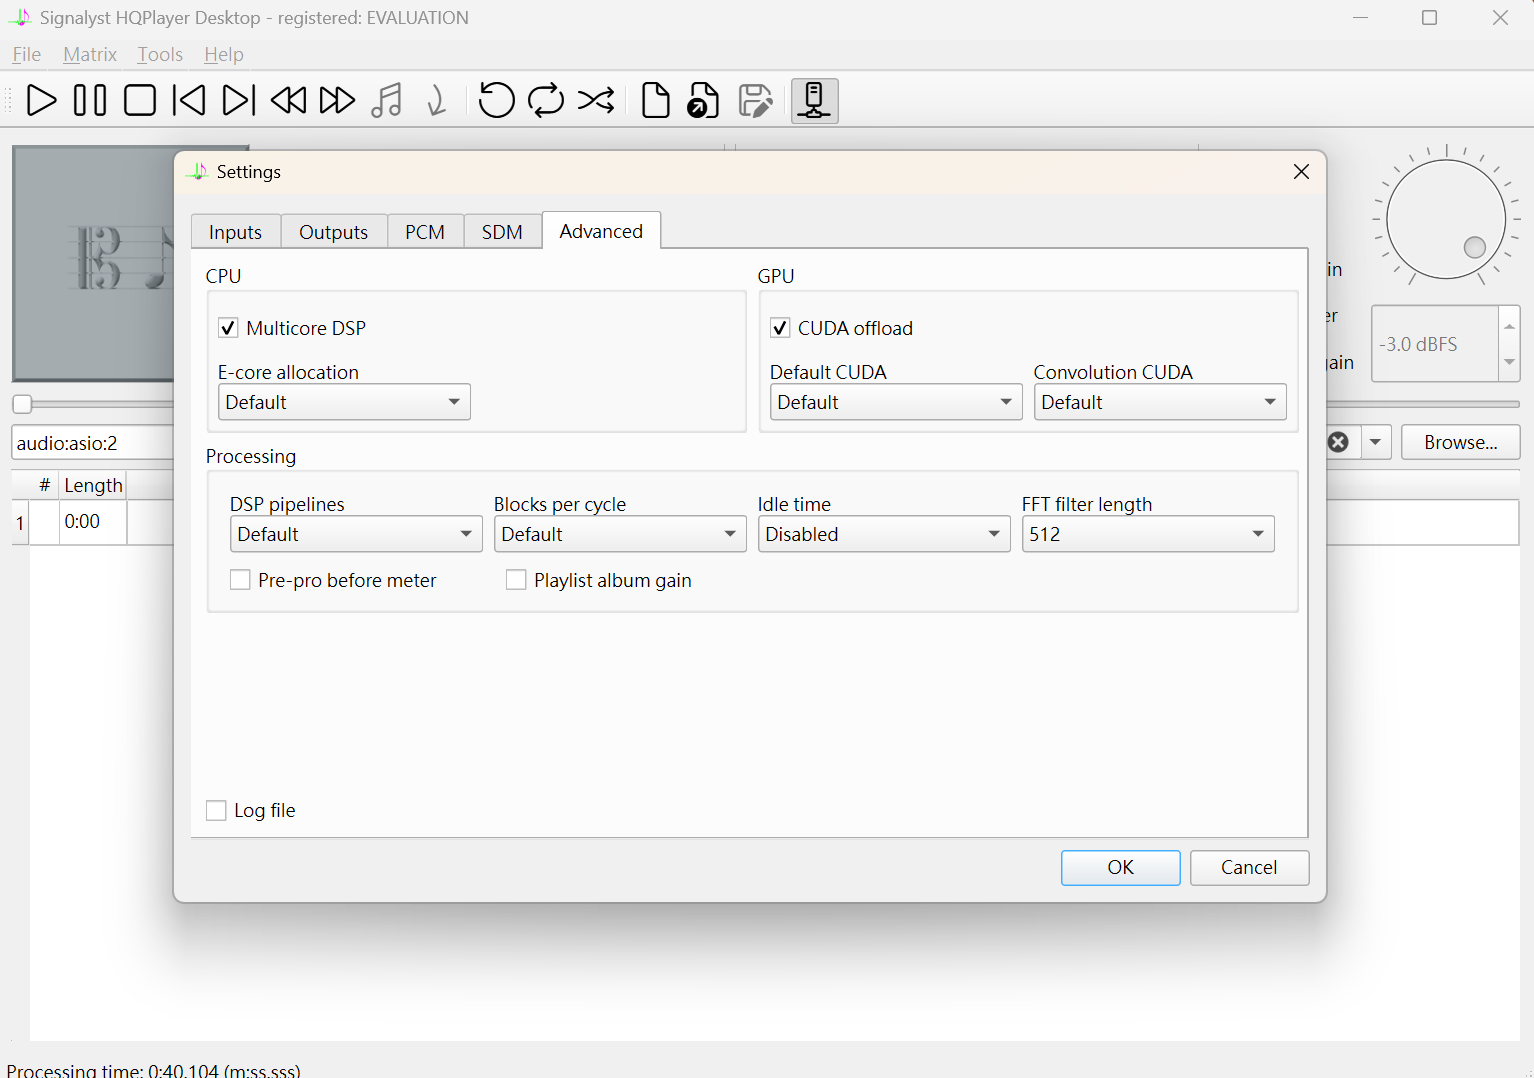Click the Length column header

pos(93,485)
